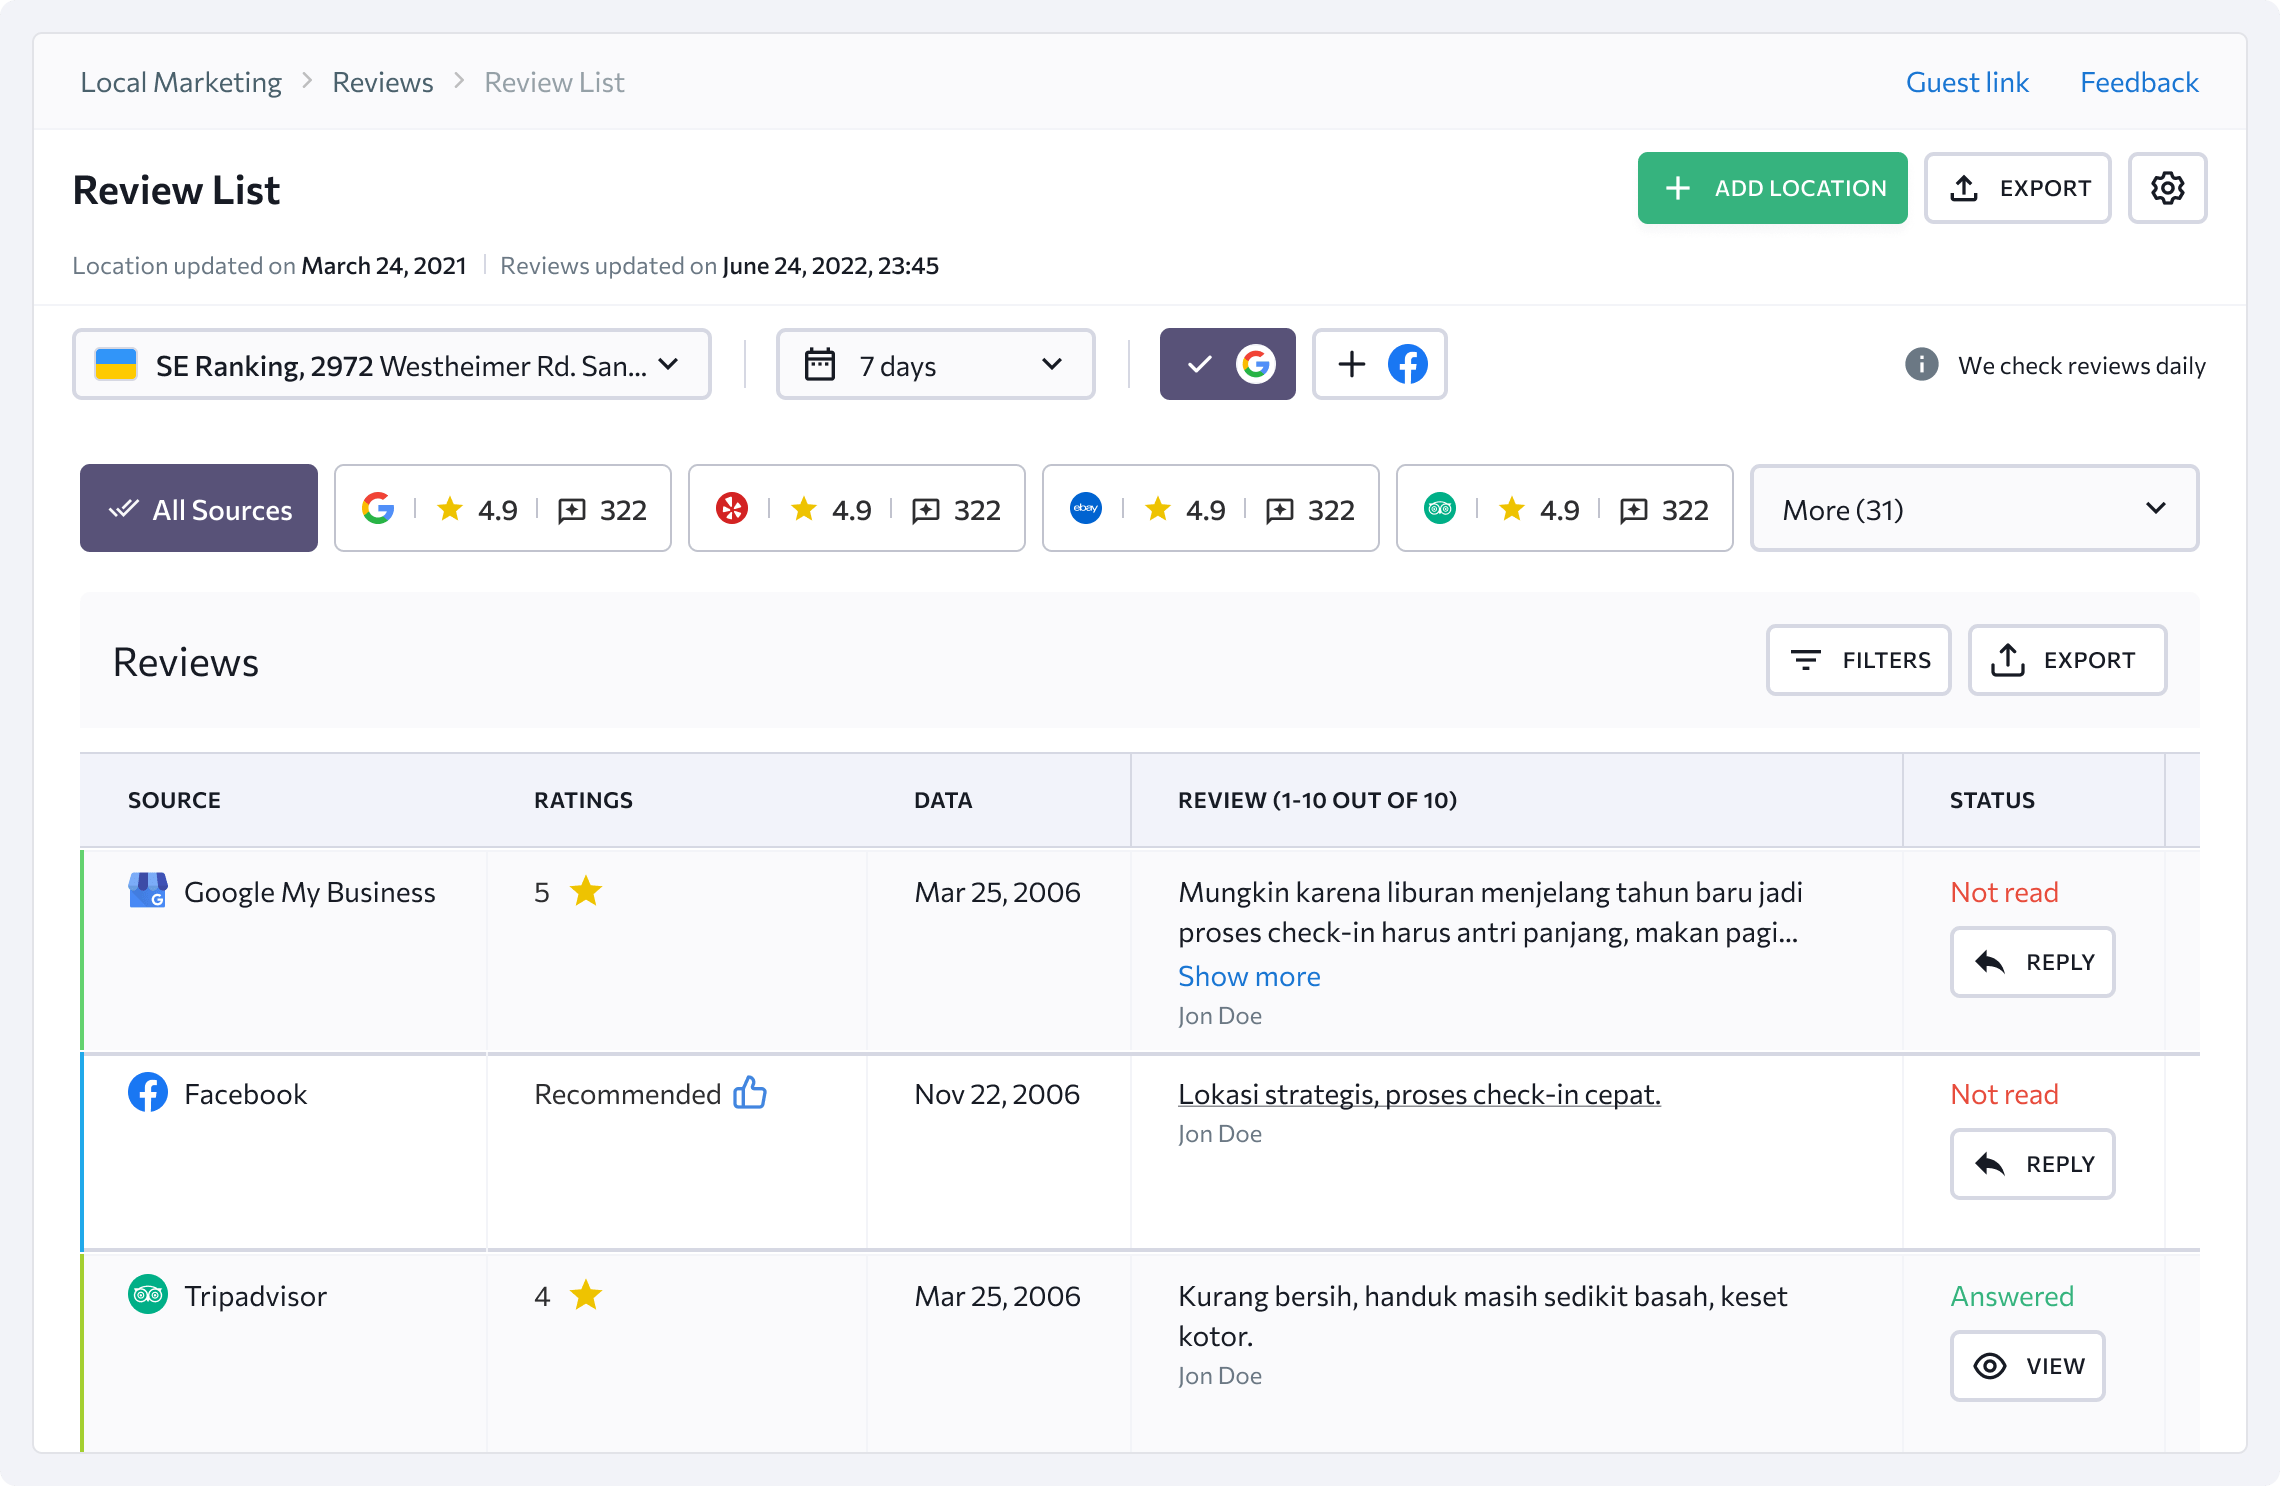Screen dimensions: 2280x1486
Task: Open the SE Ranking location dropdown
Action: [392, 364]
